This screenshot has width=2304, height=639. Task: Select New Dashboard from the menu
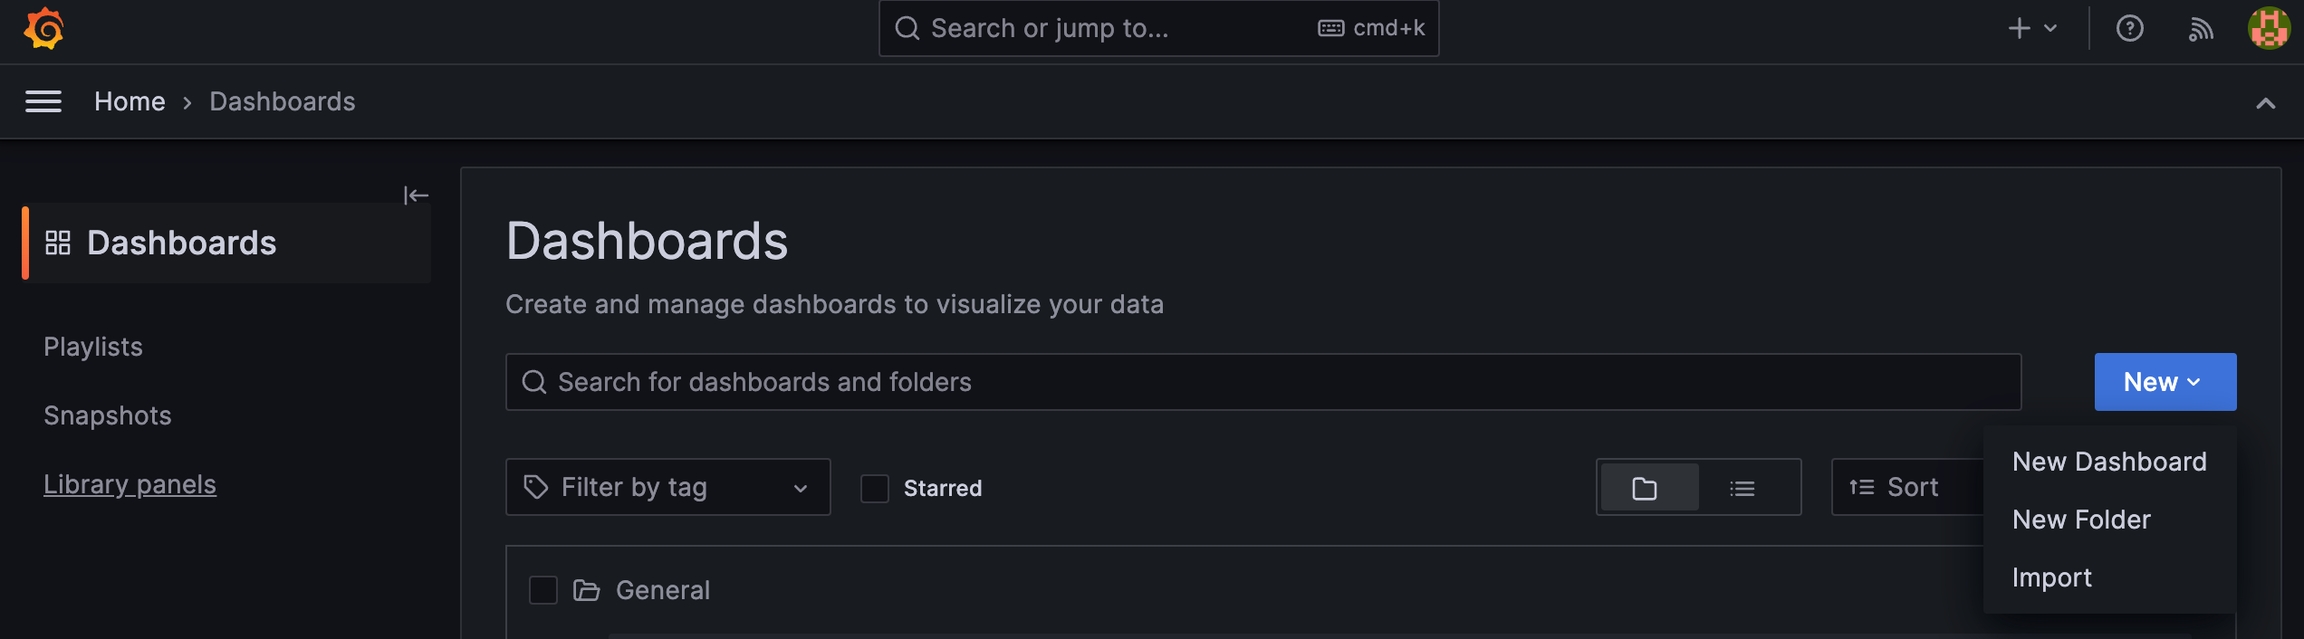[x=2109, y=461]
